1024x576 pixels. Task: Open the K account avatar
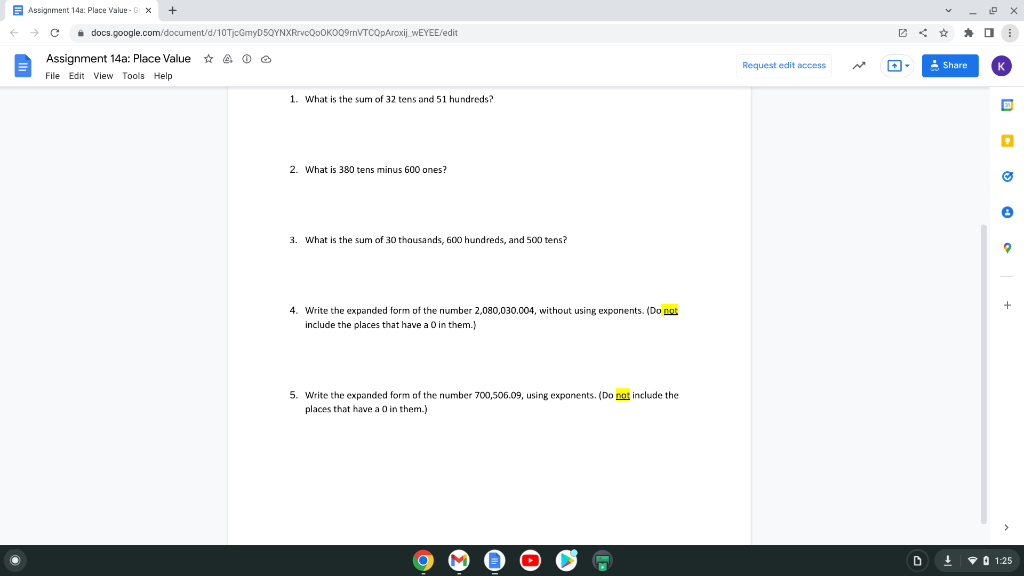pyautogui.click(x=1001, y=65)
